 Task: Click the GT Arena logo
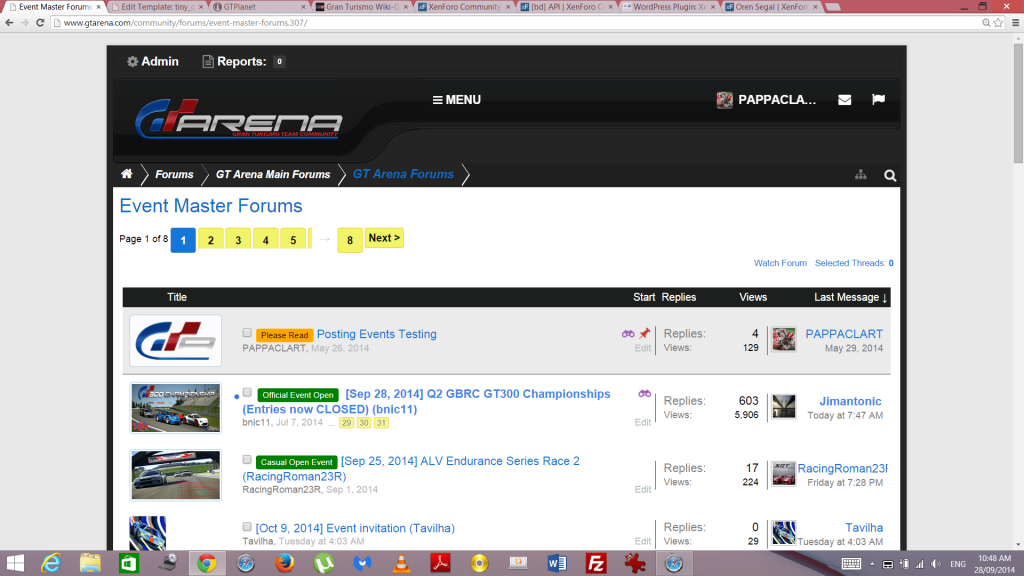click(x=238, y=119)
